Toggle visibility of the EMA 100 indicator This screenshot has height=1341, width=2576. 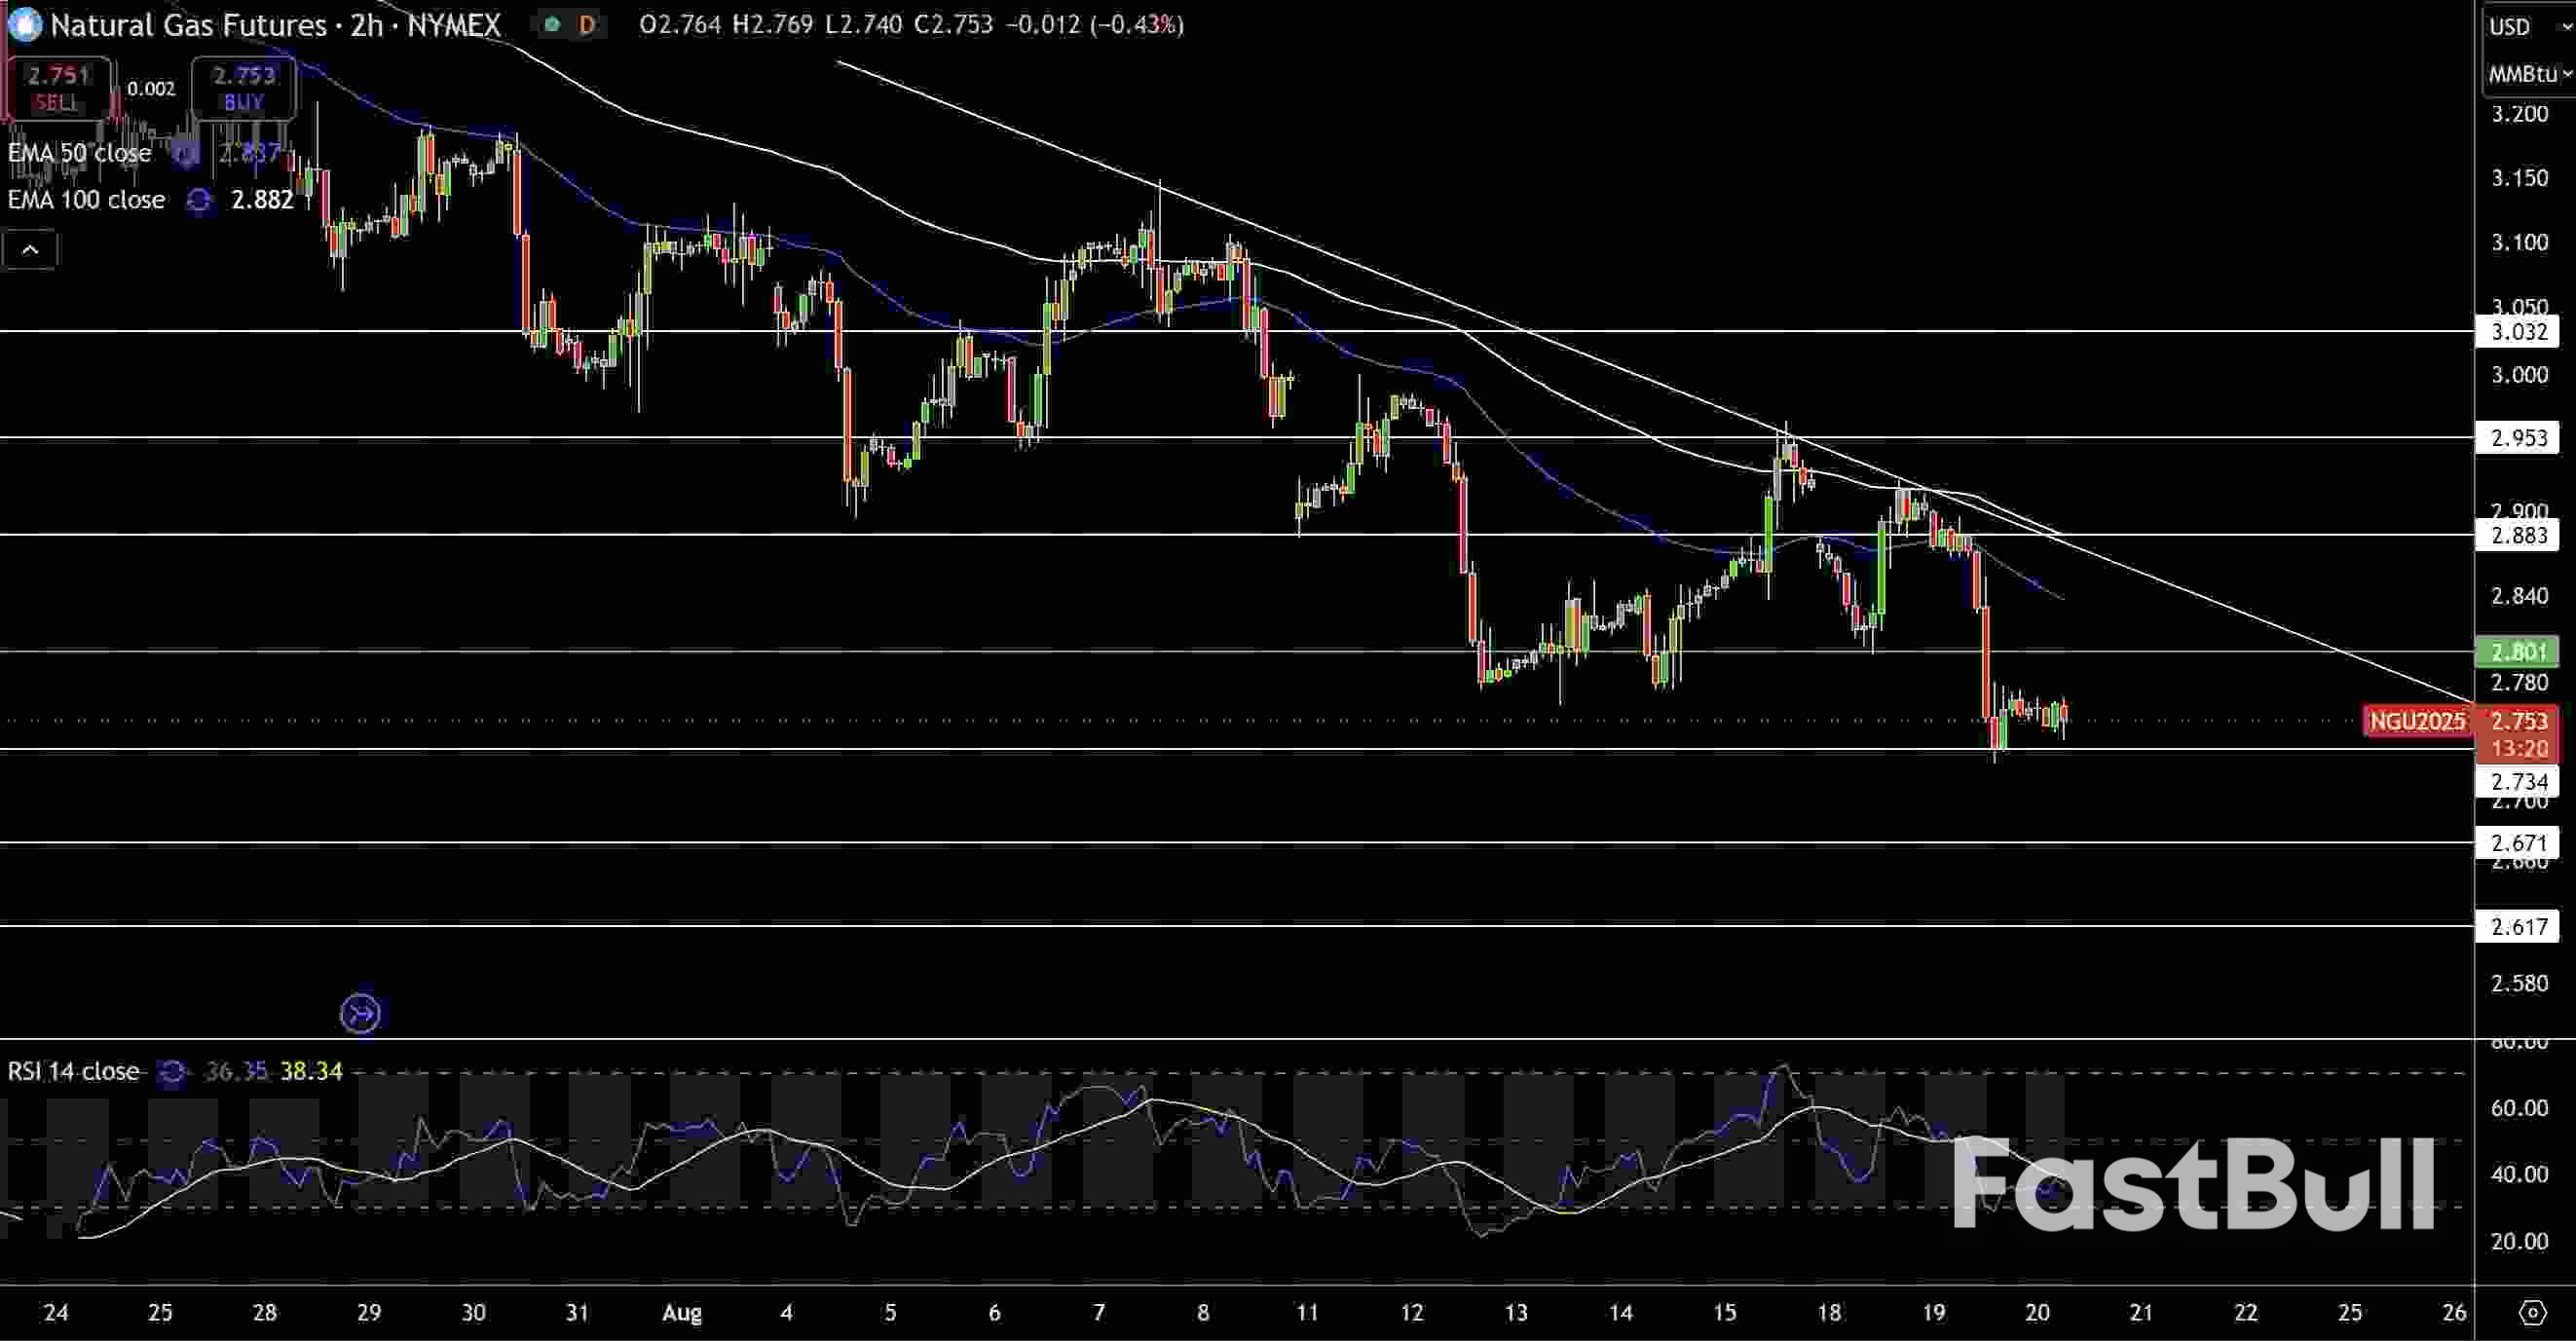(86, 200)
